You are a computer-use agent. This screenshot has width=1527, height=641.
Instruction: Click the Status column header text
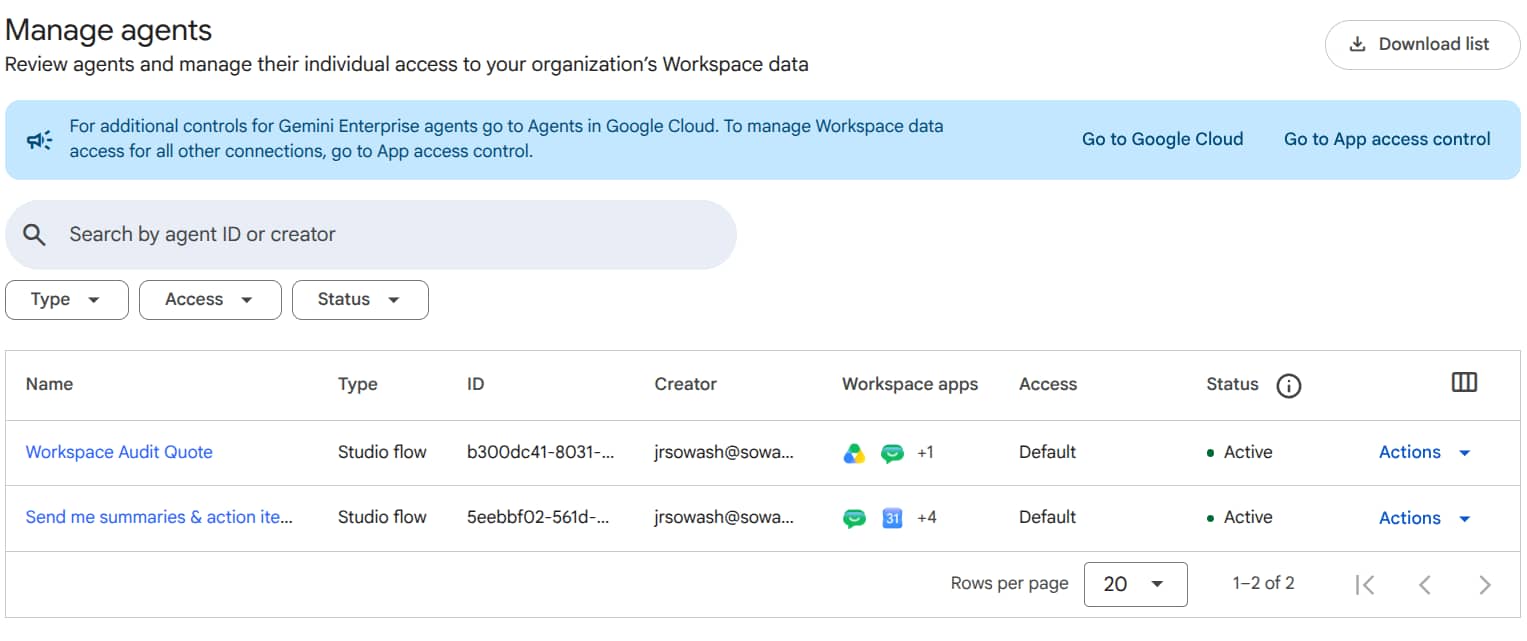[1232, 384]
